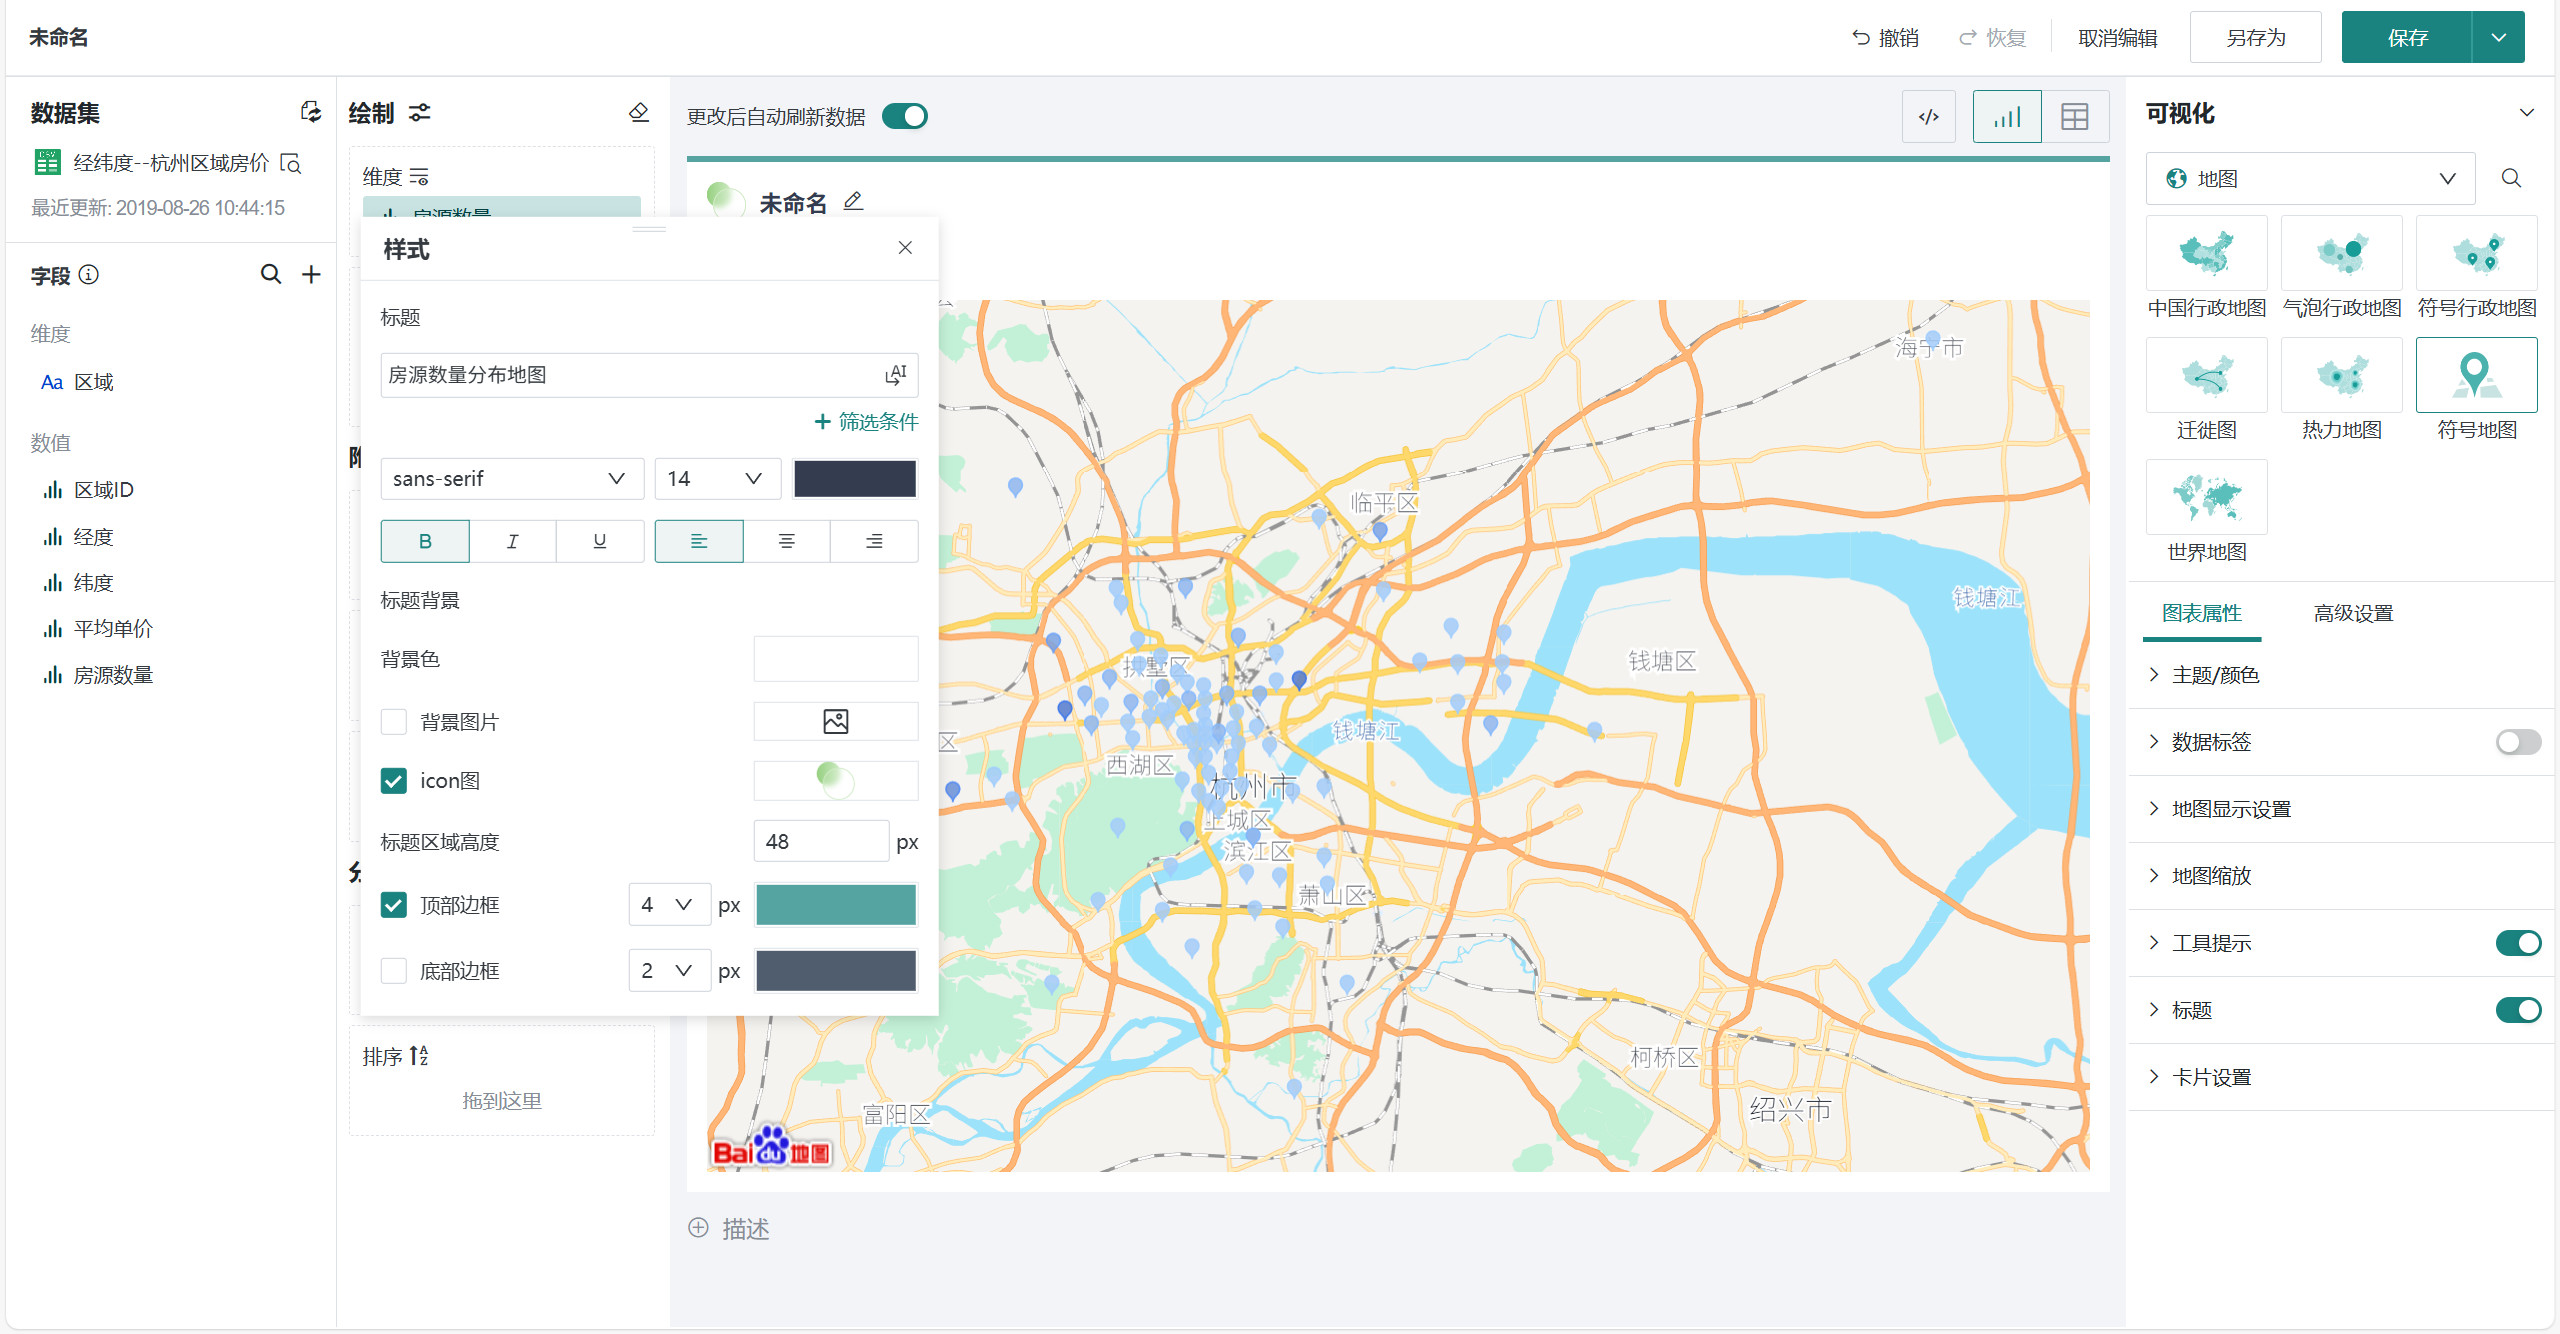
Task: Open the sans-serif font dropdown
Action: coord(511,479)
